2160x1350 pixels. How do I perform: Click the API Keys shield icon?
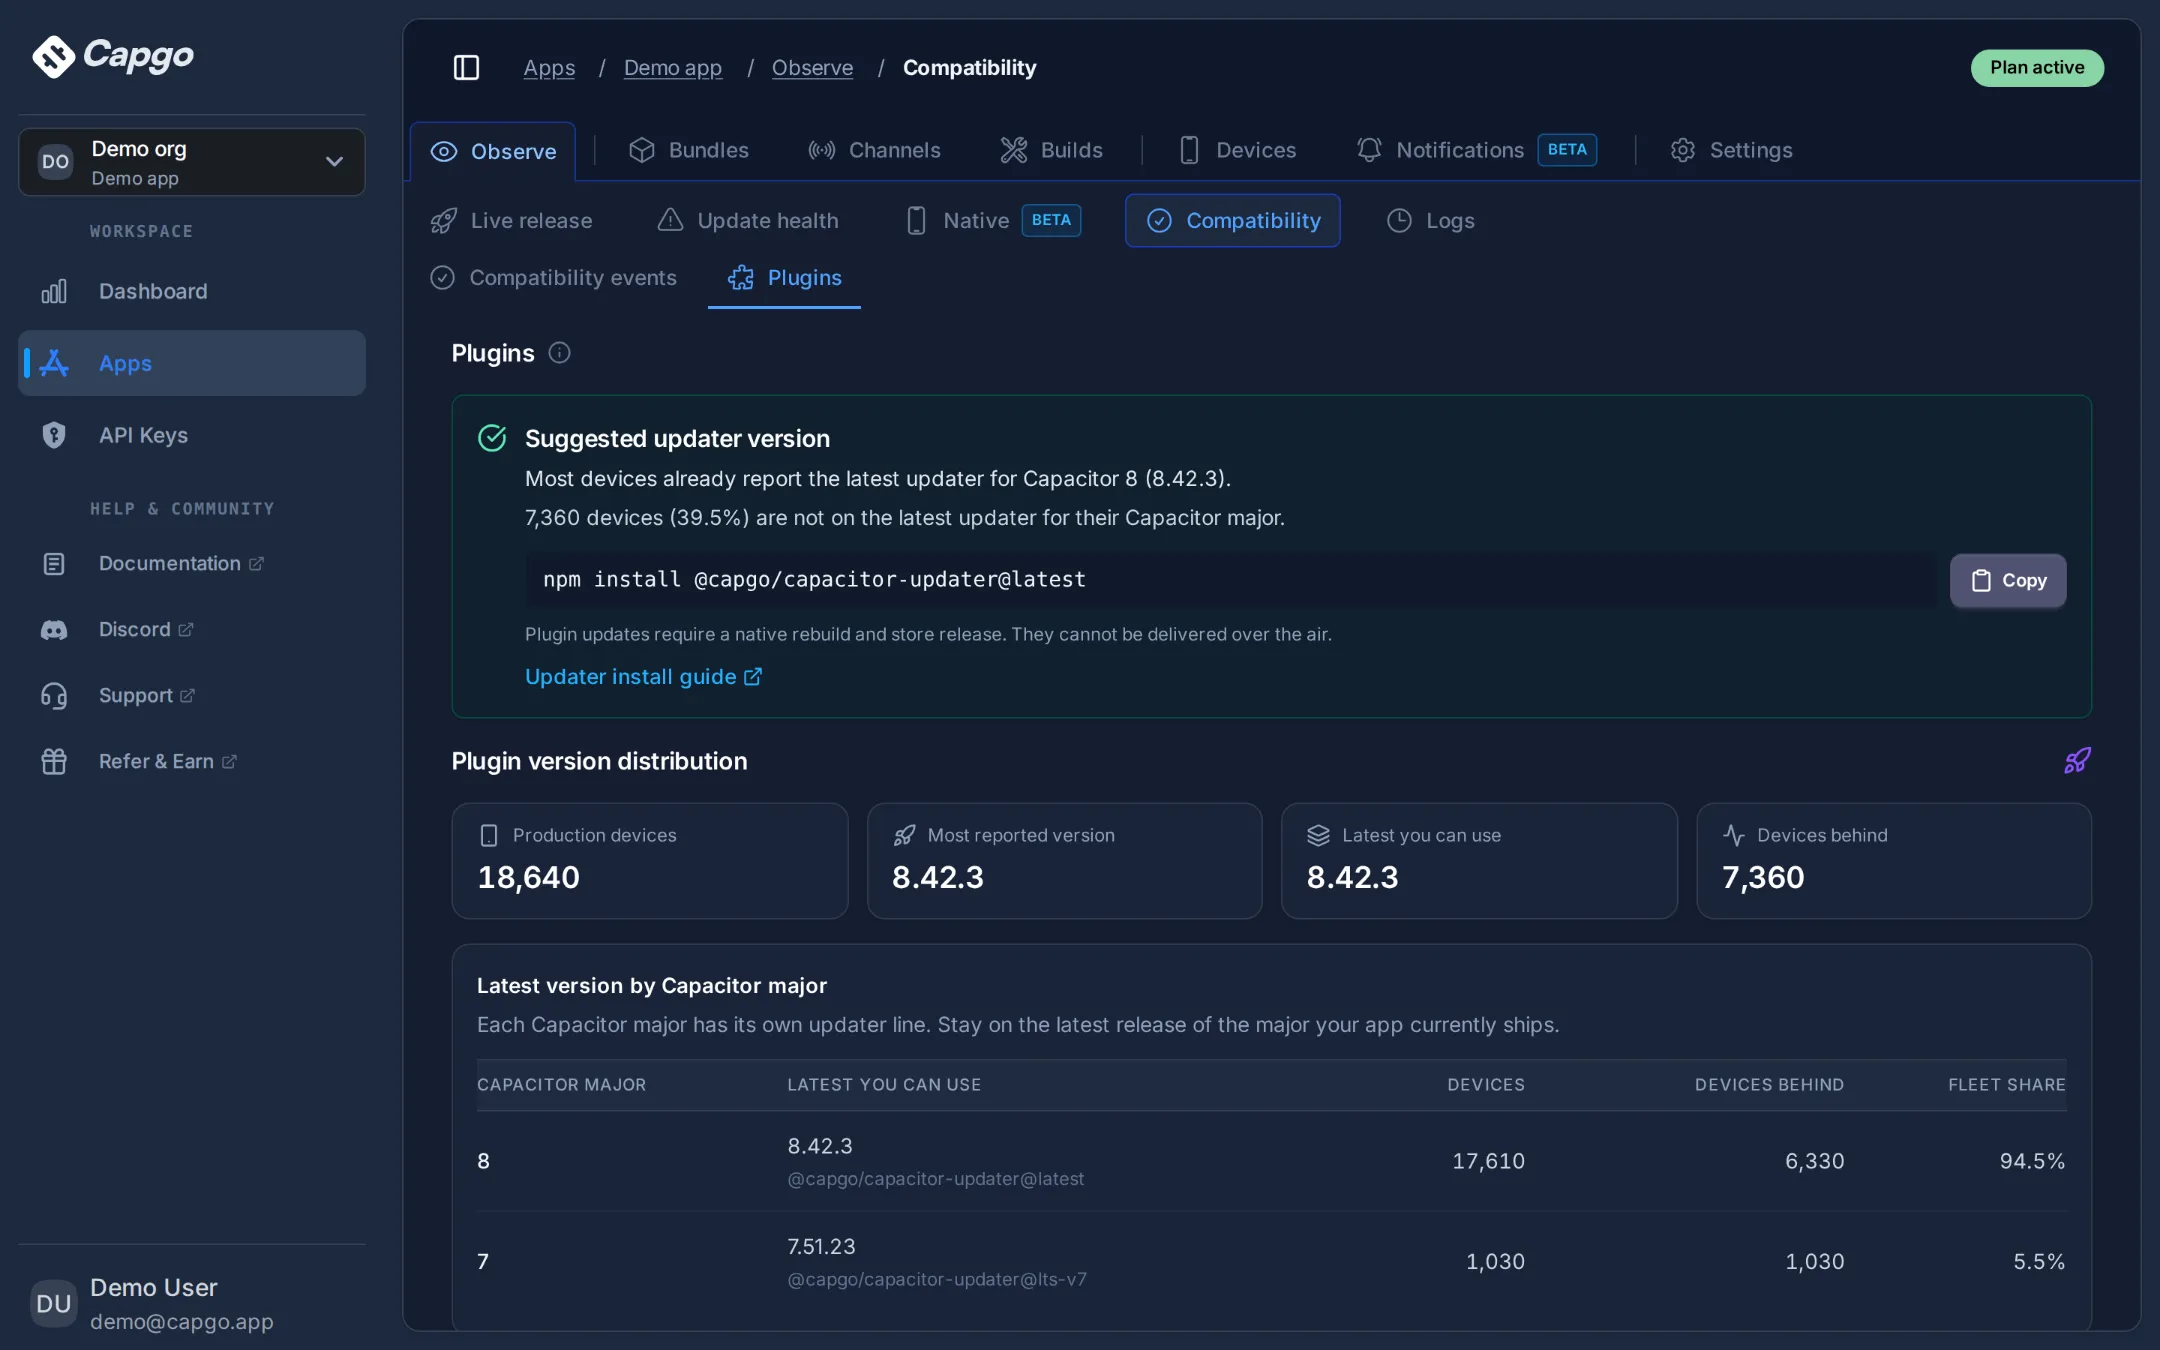click(54, 435)
